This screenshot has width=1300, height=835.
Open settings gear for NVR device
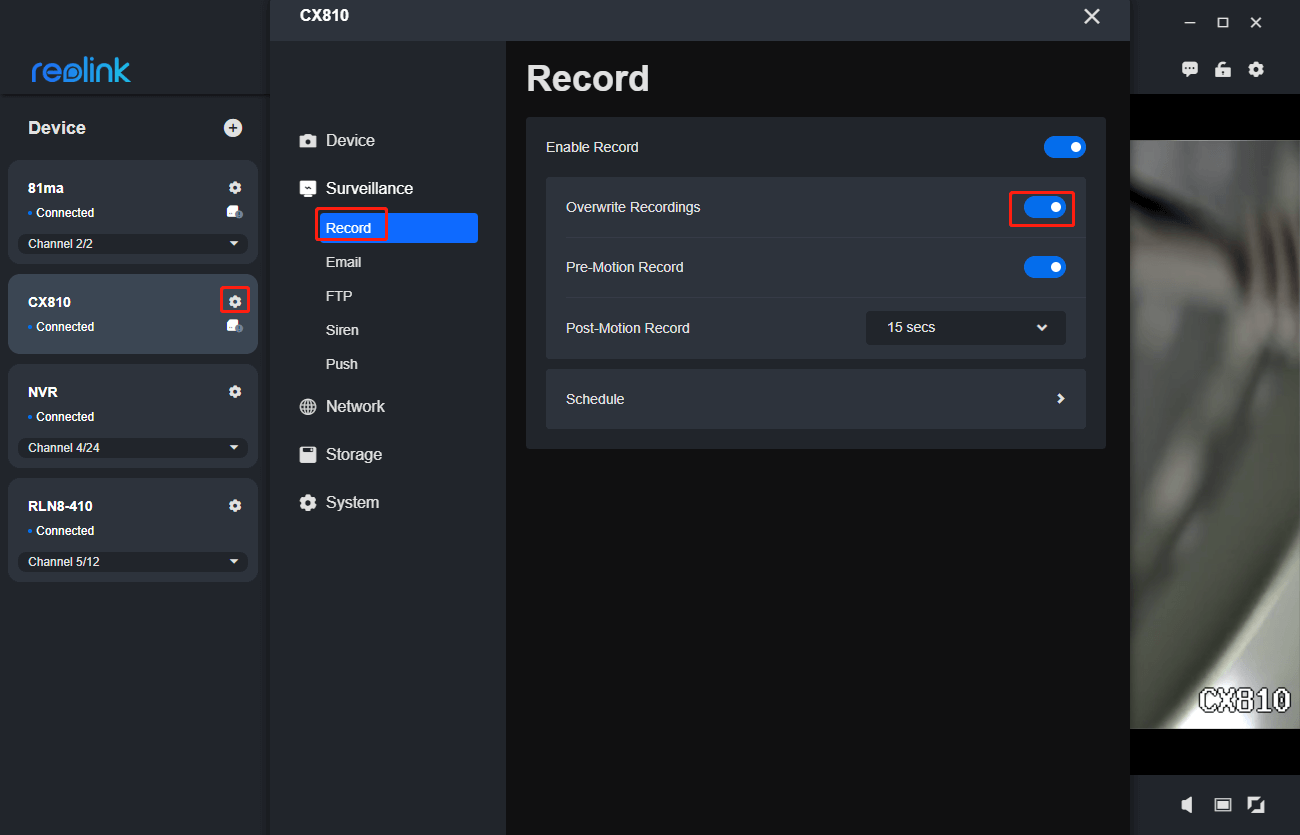[235, 391]
